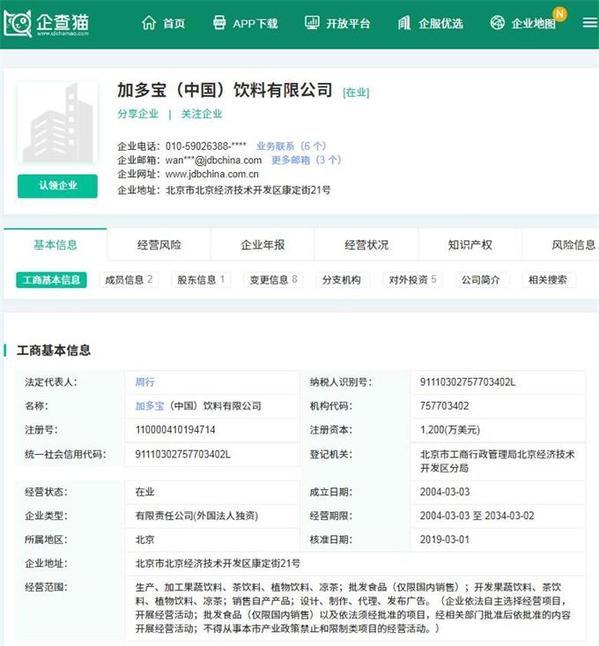This screenshot has width=599, height=646.
Task: Open legal representative 周行 link
Action: point(145,382)
